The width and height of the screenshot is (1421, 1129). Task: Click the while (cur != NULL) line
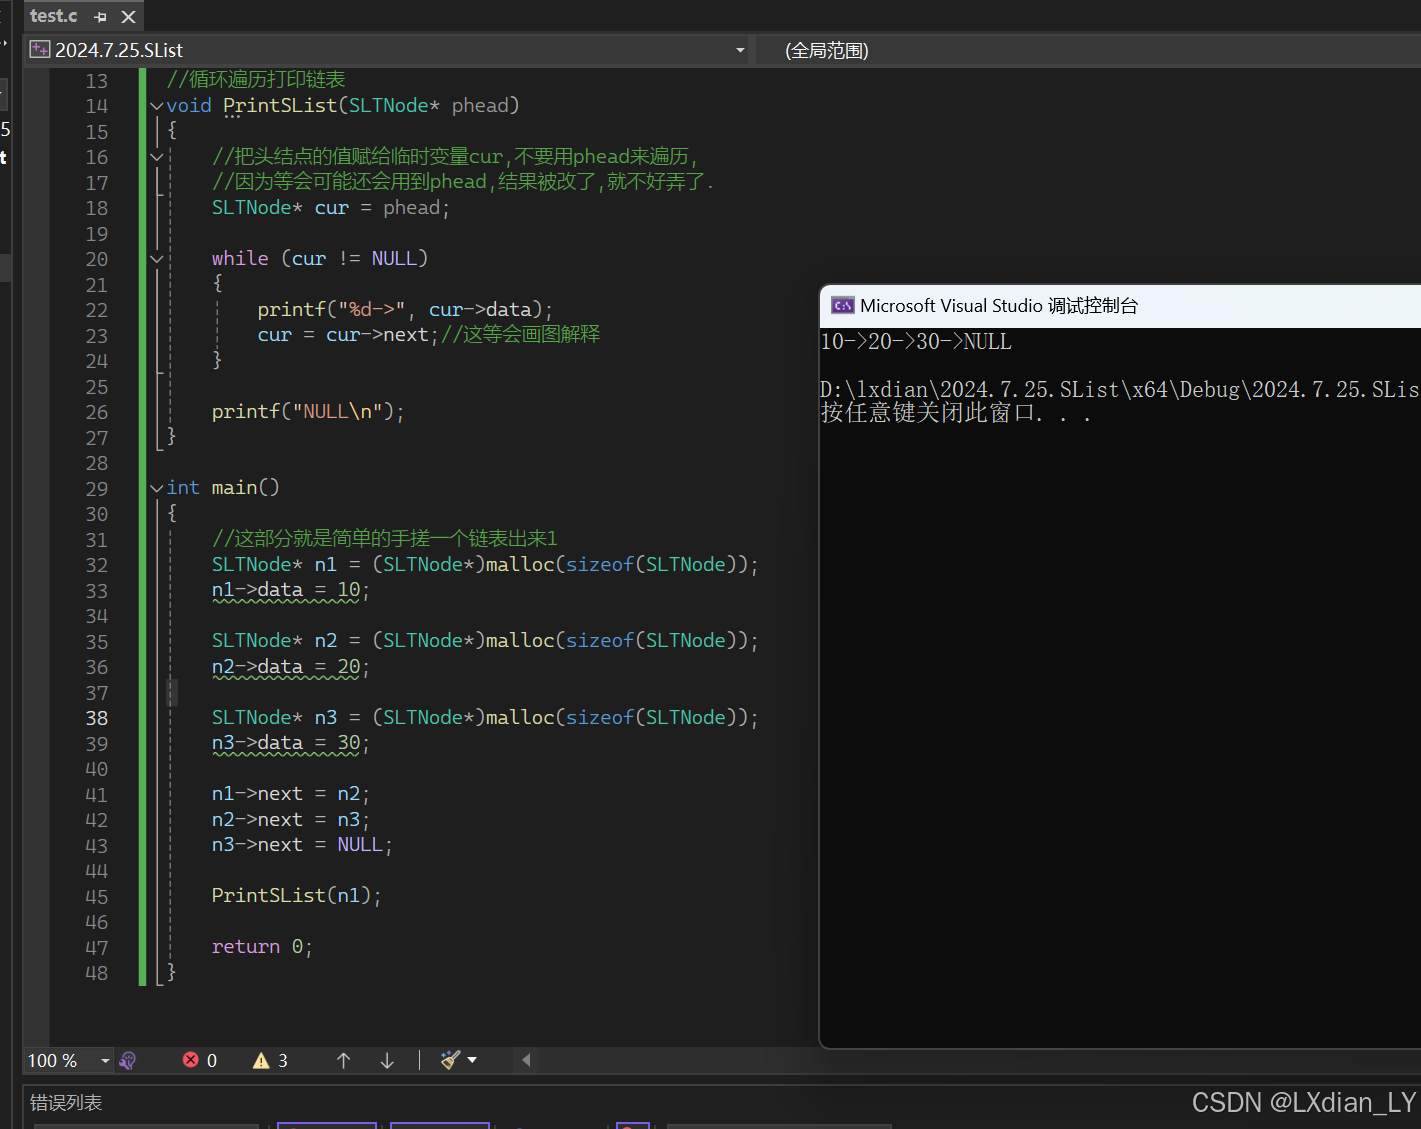pos(320,259)
